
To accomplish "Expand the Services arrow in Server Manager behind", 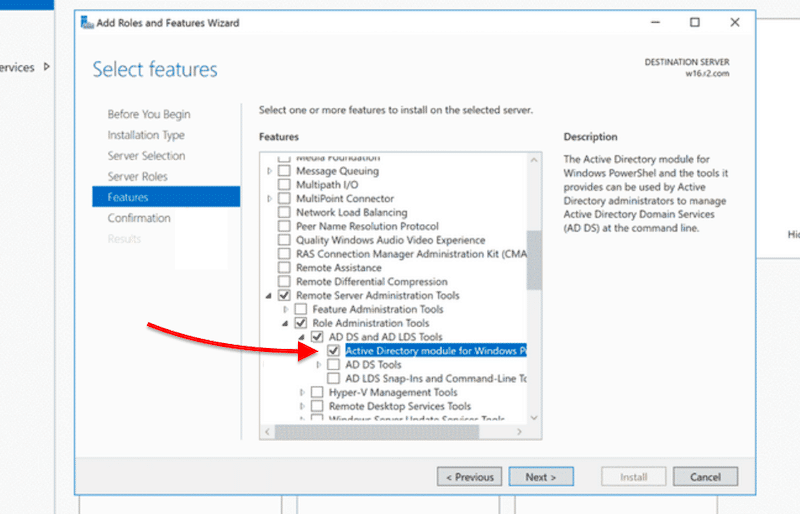I will [x=46, y=67].
